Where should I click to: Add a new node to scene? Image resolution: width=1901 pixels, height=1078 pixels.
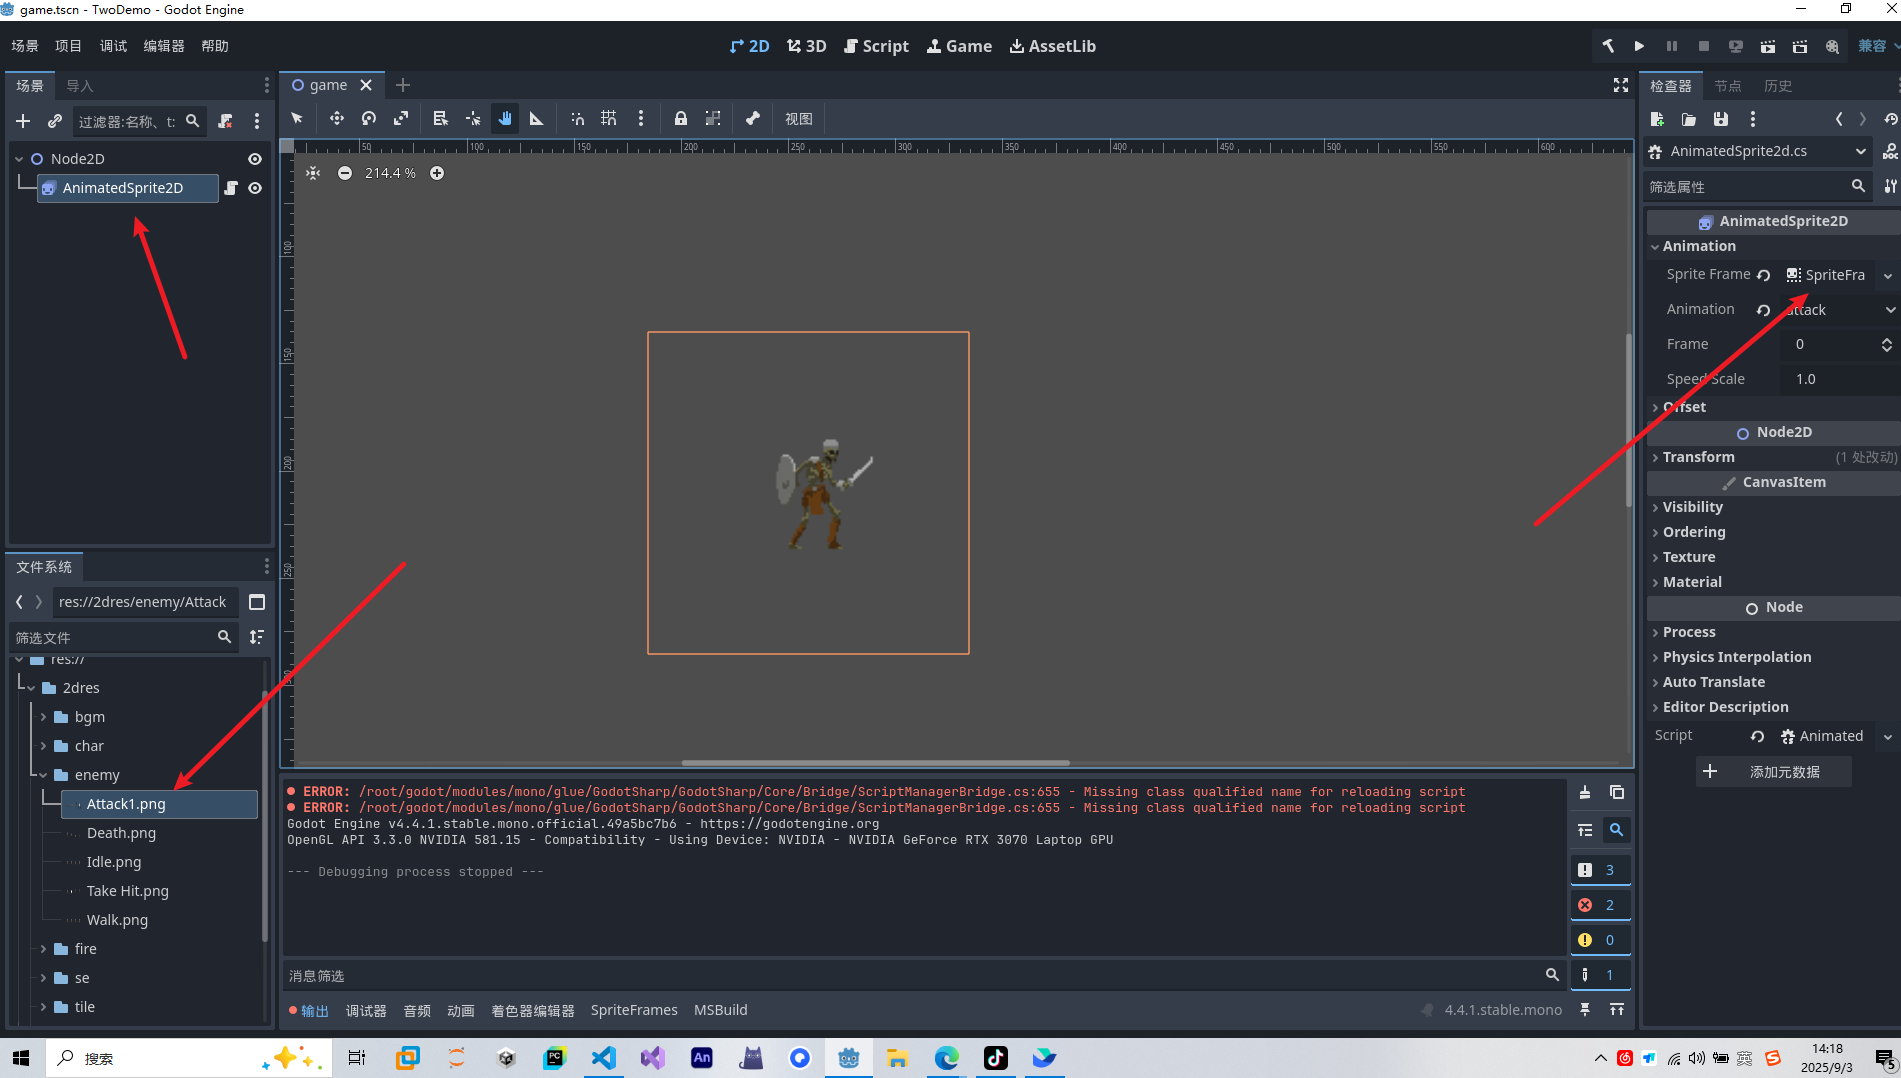pyautogui.click(x=23, y=121)
